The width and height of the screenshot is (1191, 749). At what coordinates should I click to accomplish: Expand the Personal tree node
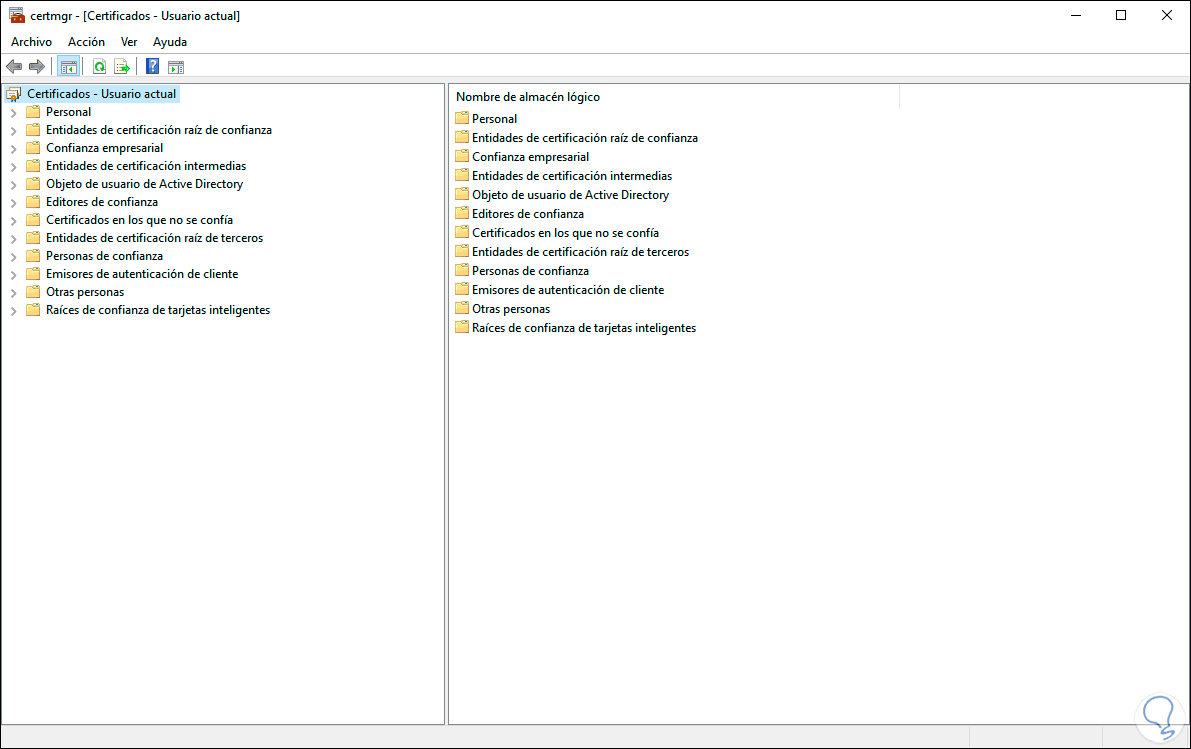(x=14, y=112)
